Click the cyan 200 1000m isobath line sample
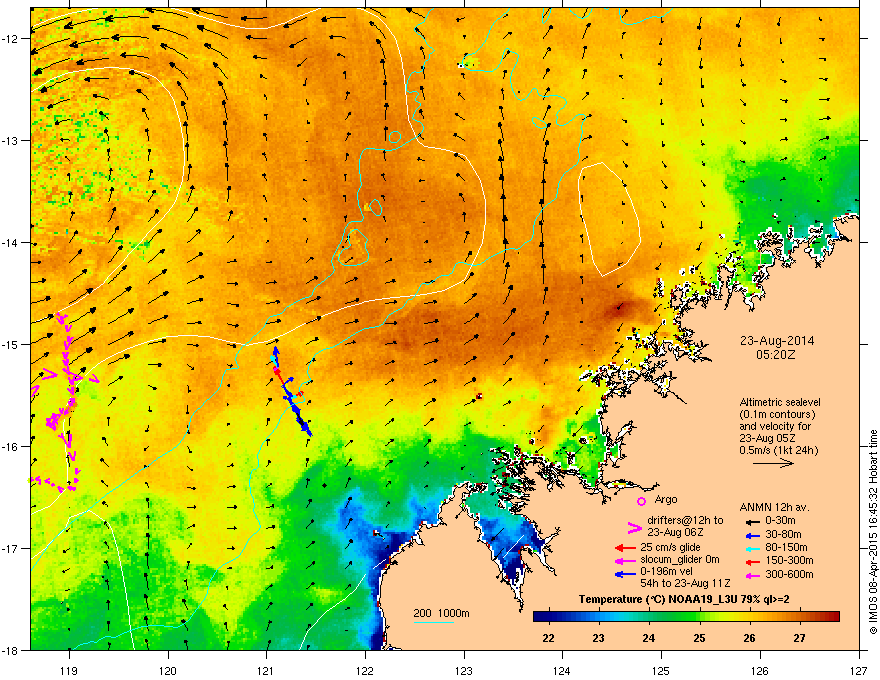Viewport: 880px width, 680px height. point(433,622)
